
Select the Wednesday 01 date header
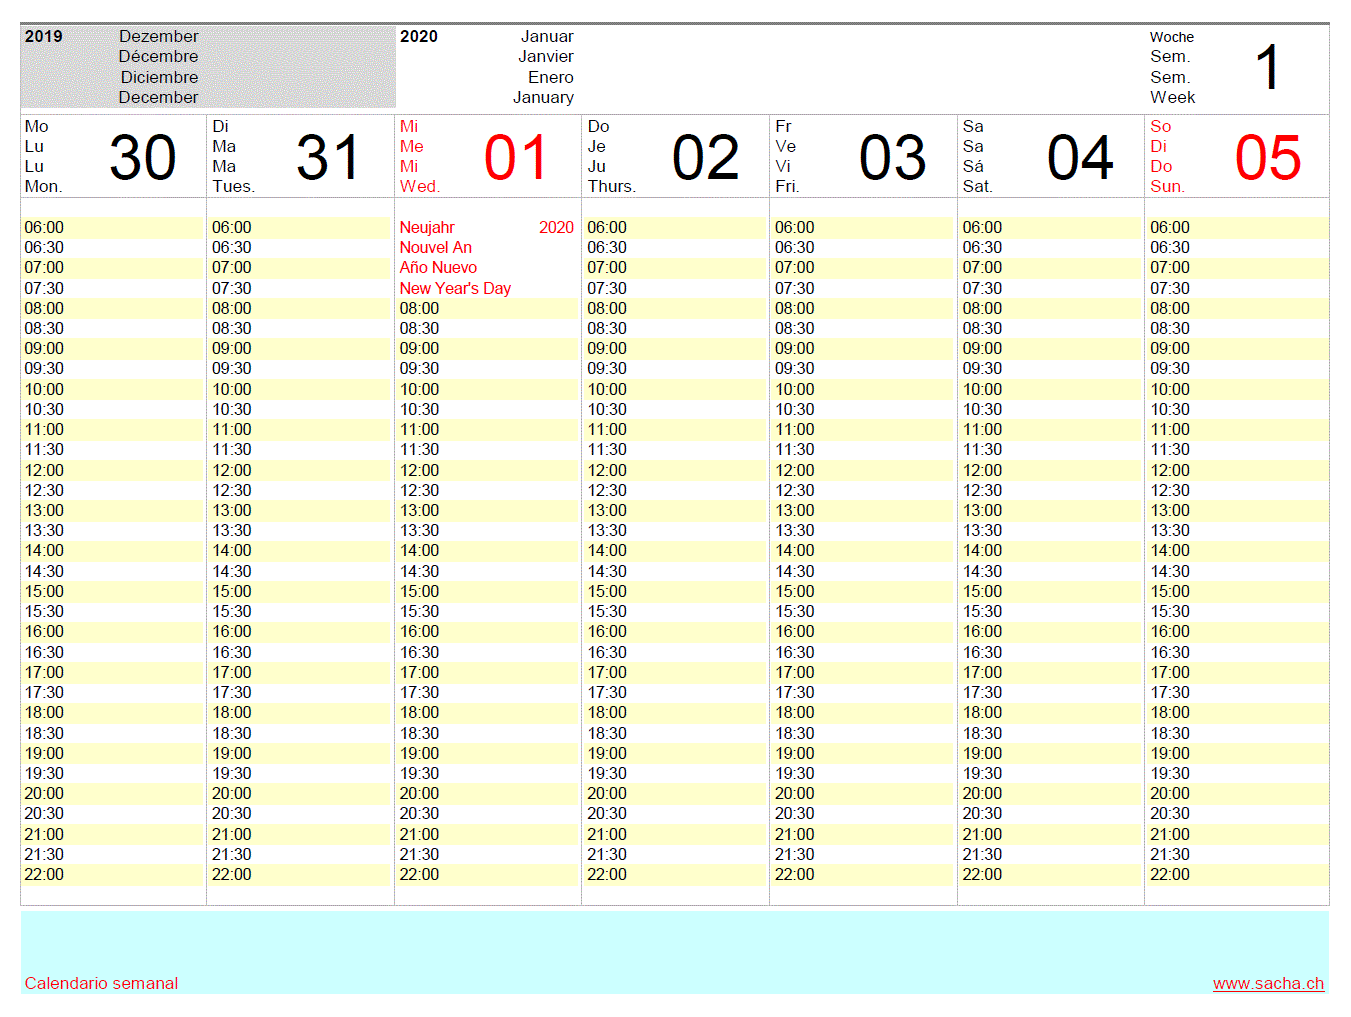488,156
